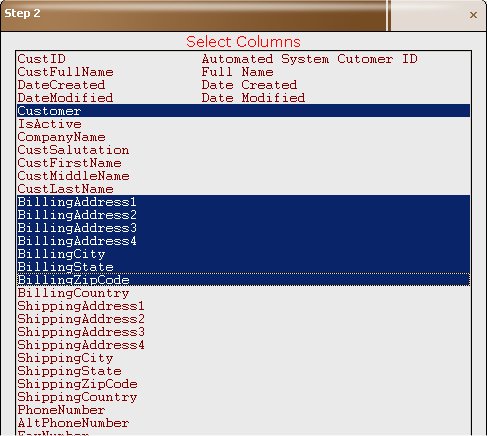Choose the CustLastName column
This screenshot has height=436, width=487.
[x=243, y=189]
